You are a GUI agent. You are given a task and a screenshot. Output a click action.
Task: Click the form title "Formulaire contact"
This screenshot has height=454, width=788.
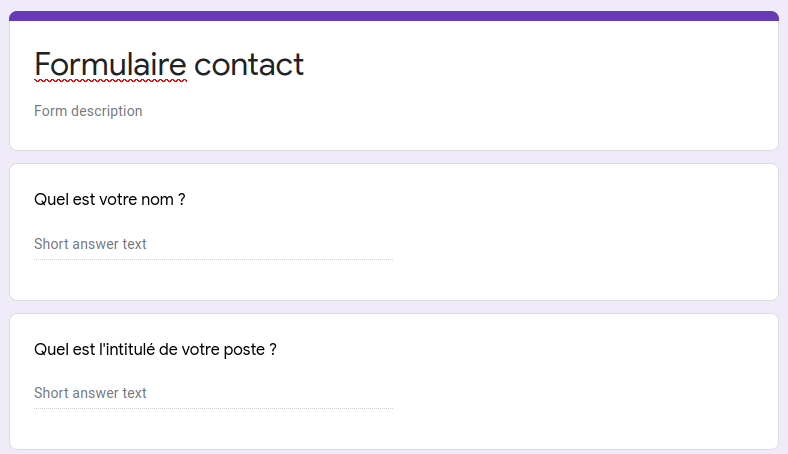169,65
